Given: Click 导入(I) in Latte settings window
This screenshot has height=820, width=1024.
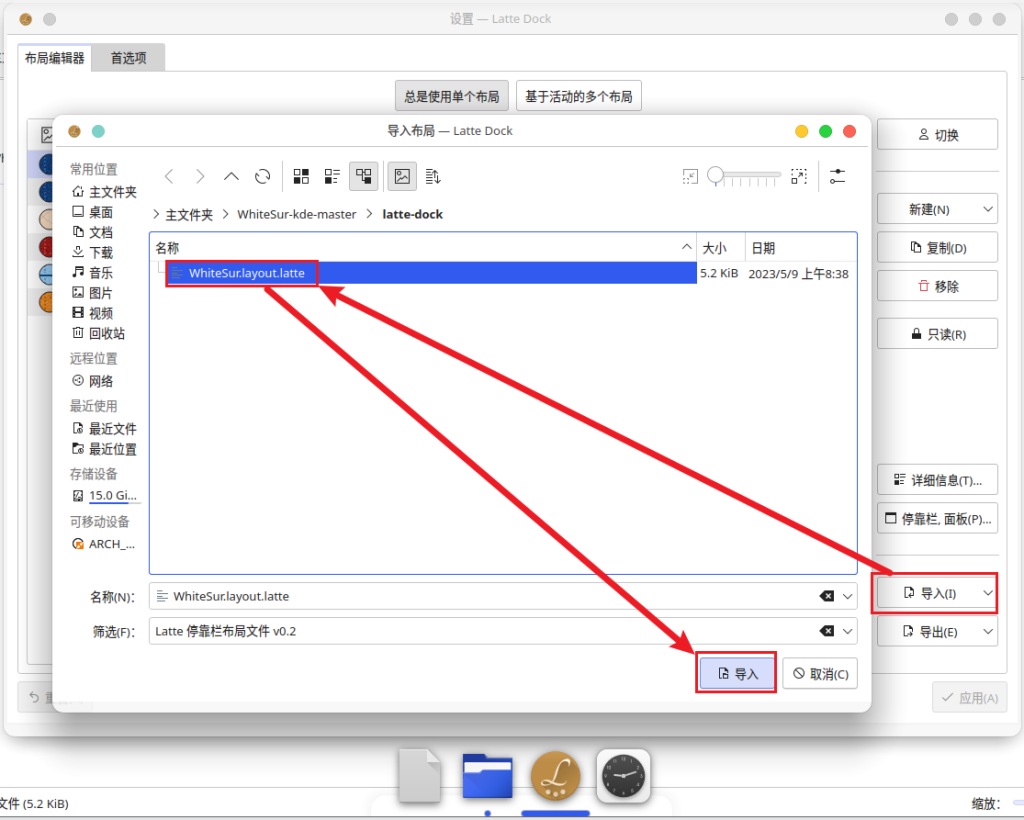Looking at the screenshot, I should click(x=928, y=593).
